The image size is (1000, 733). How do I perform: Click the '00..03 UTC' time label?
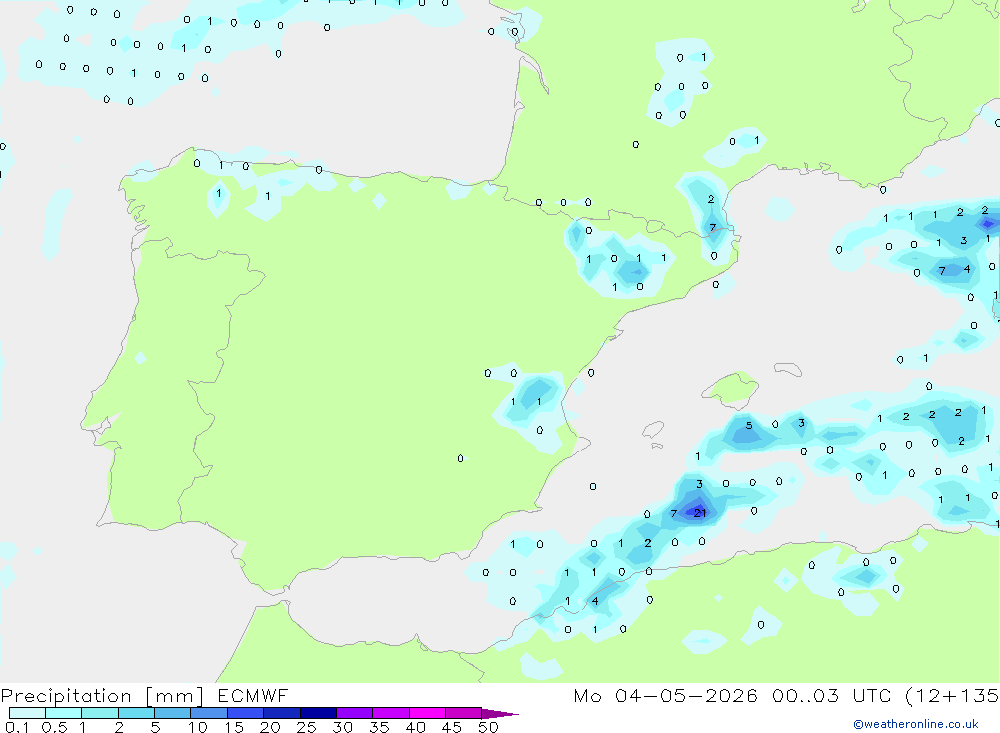pos(831,695)
